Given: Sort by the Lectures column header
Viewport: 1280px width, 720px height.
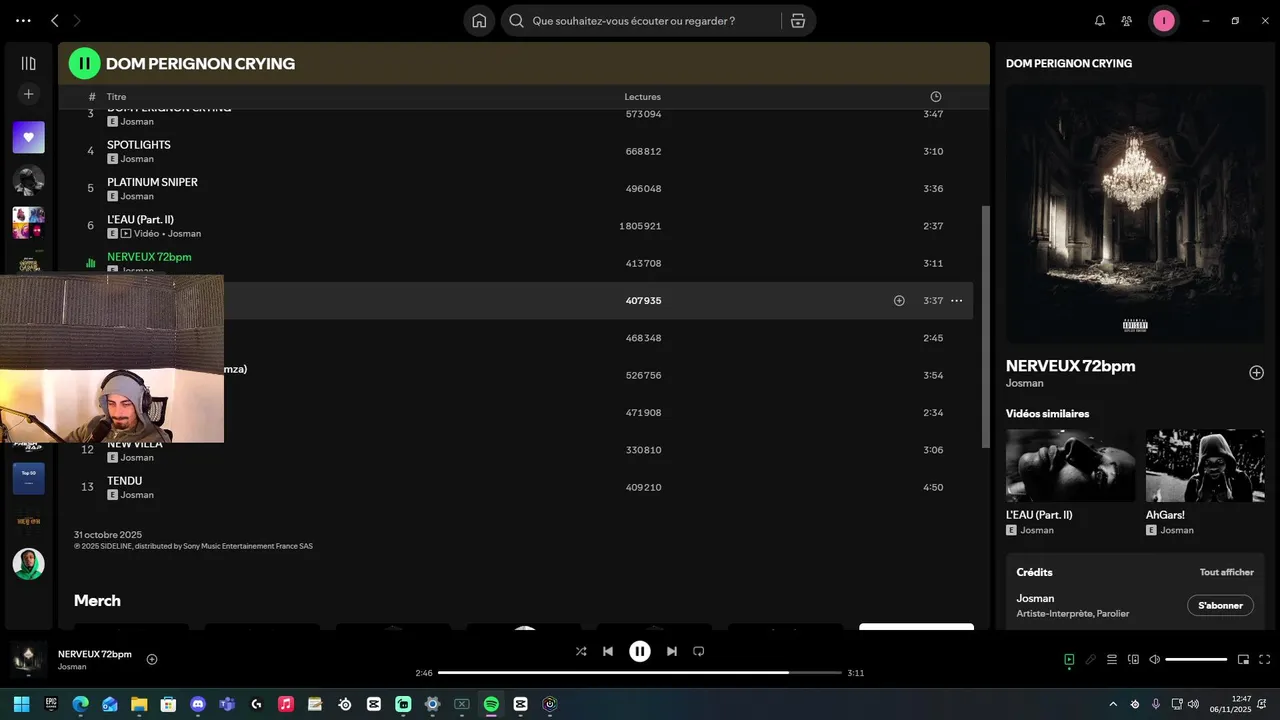Looking at the screenshot, I should [x=642, y=97].
